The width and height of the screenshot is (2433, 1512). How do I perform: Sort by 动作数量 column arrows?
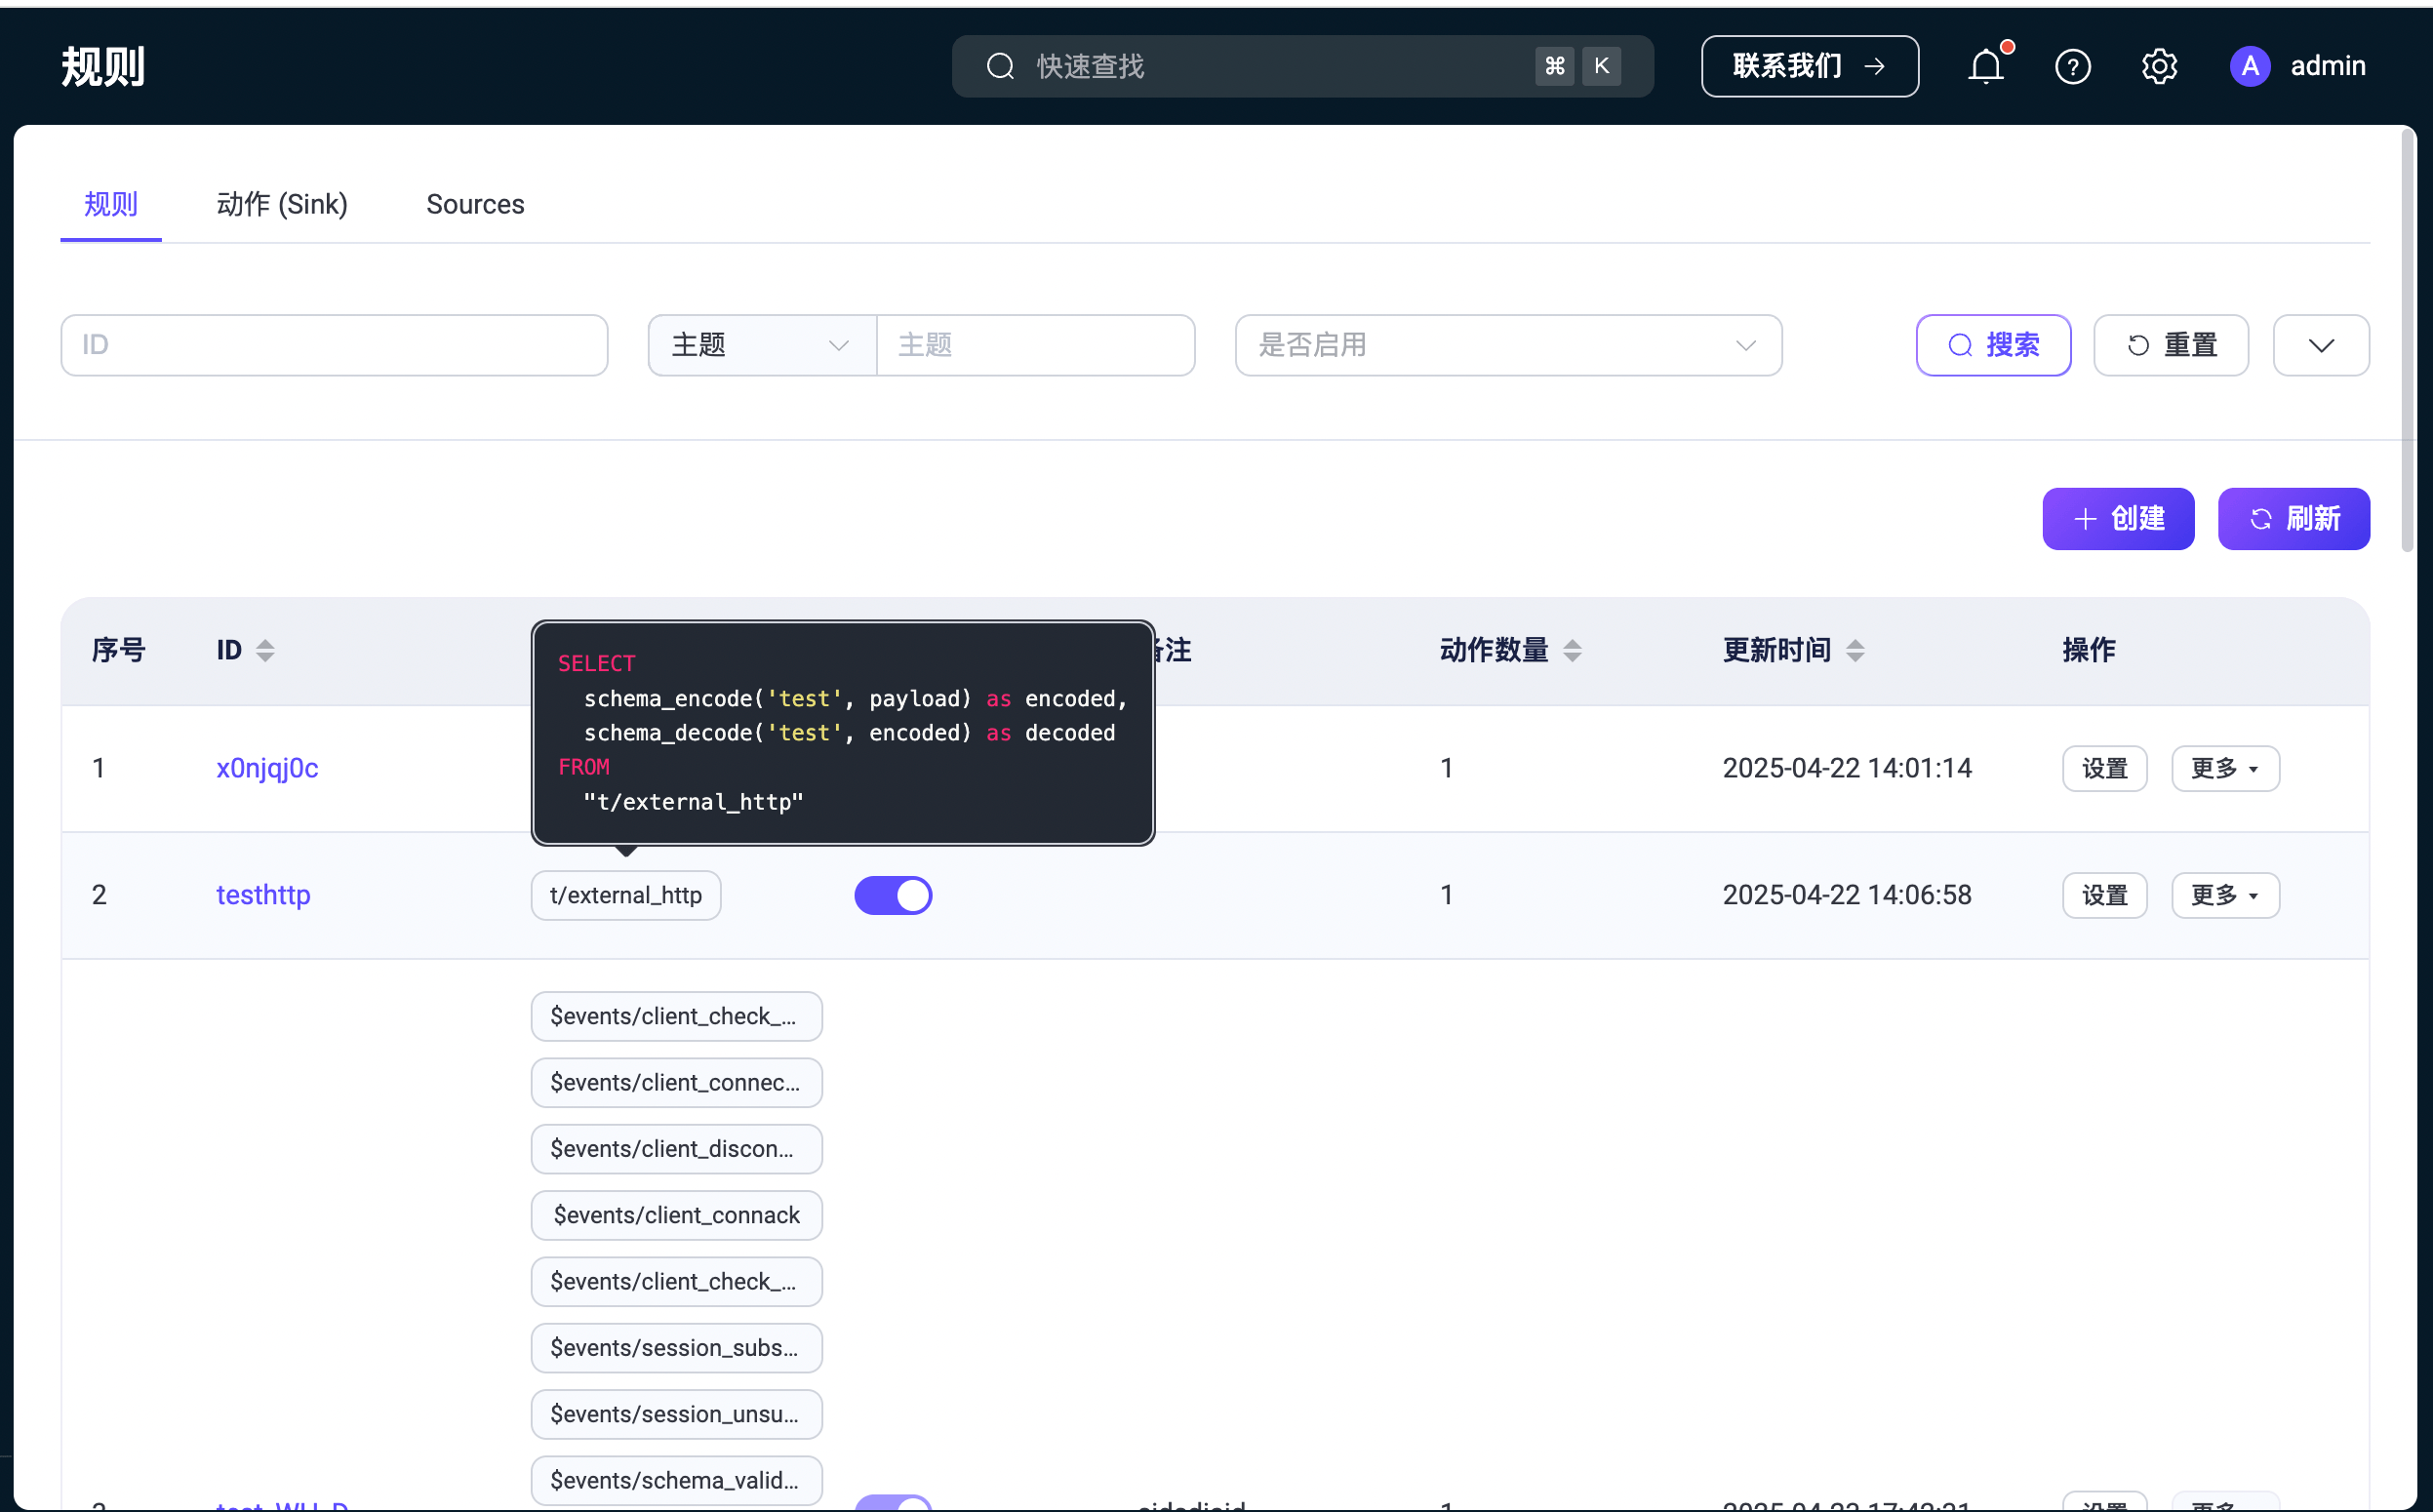(1572, 651)
